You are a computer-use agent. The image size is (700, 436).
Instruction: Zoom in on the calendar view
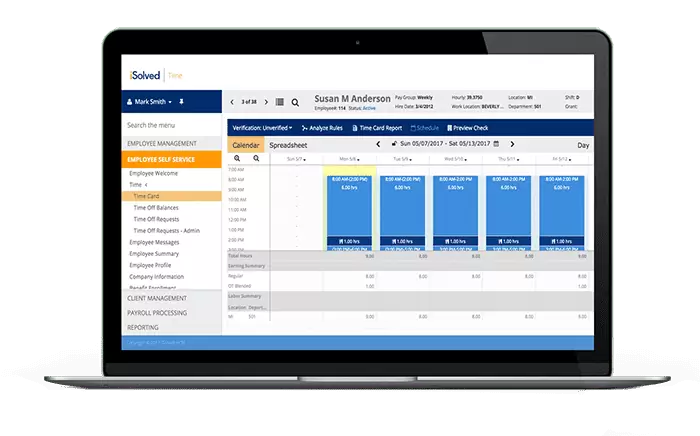coord(237,158)
